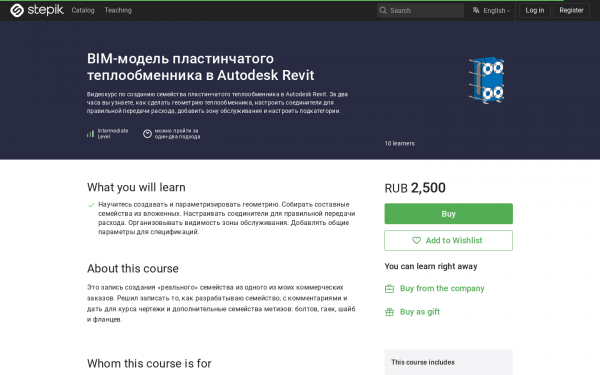Open Buy as gift link
The image size is (600, 375).
420,312
